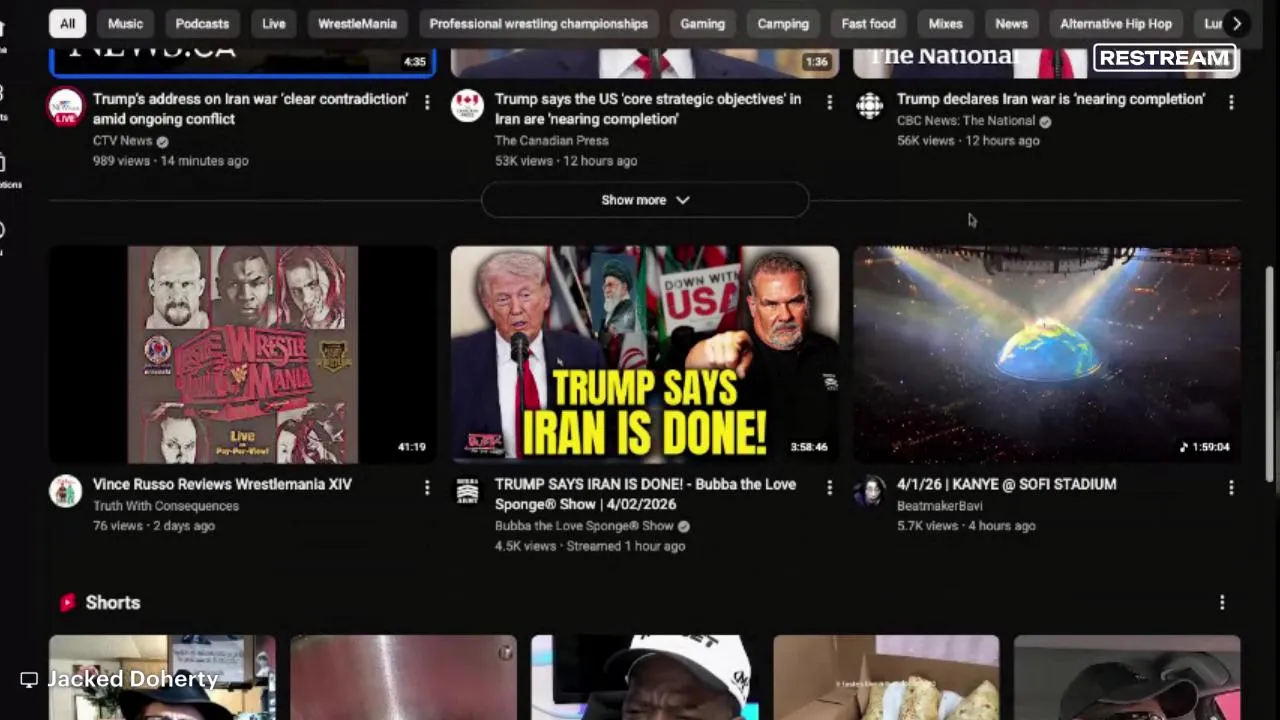
Task: Open options menu for CBC News video
Action: pos(1231,102)
